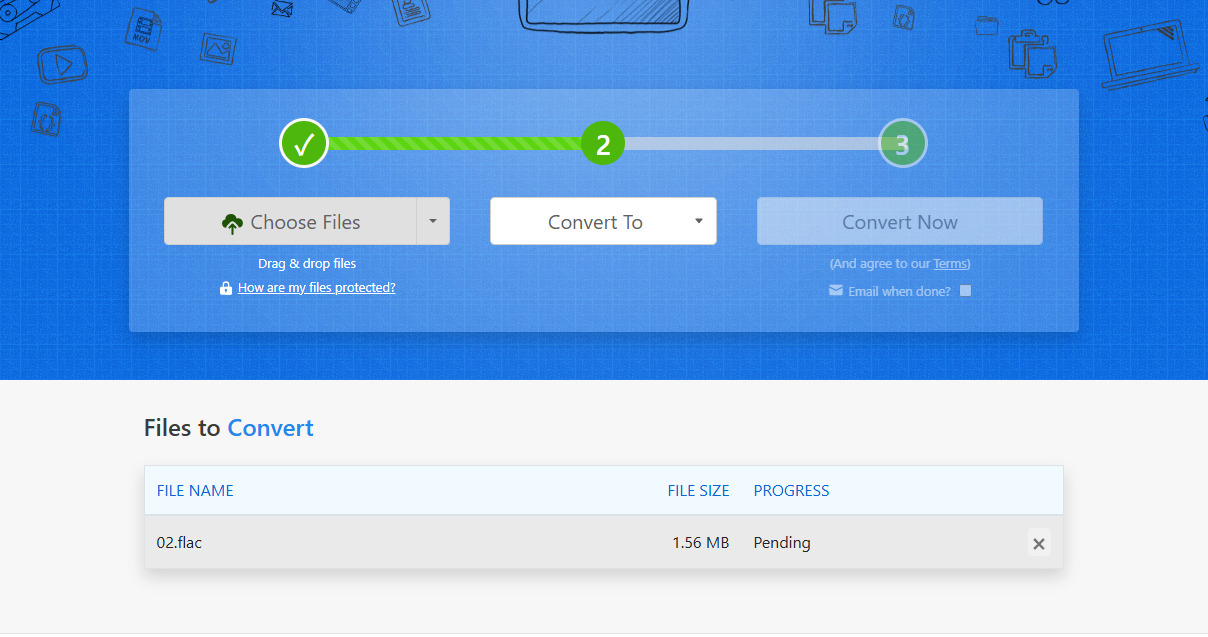Click the step 3 circle indicator
The width and height of the screenshot is (1208, 637).
tap(902, 144)
